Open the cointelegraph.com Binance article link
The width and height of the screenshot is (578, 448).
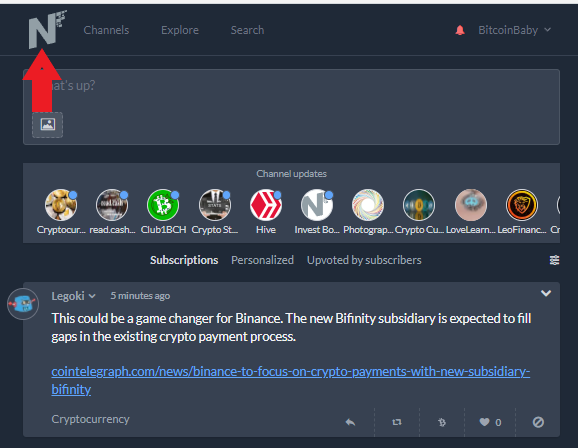(290, 380)
